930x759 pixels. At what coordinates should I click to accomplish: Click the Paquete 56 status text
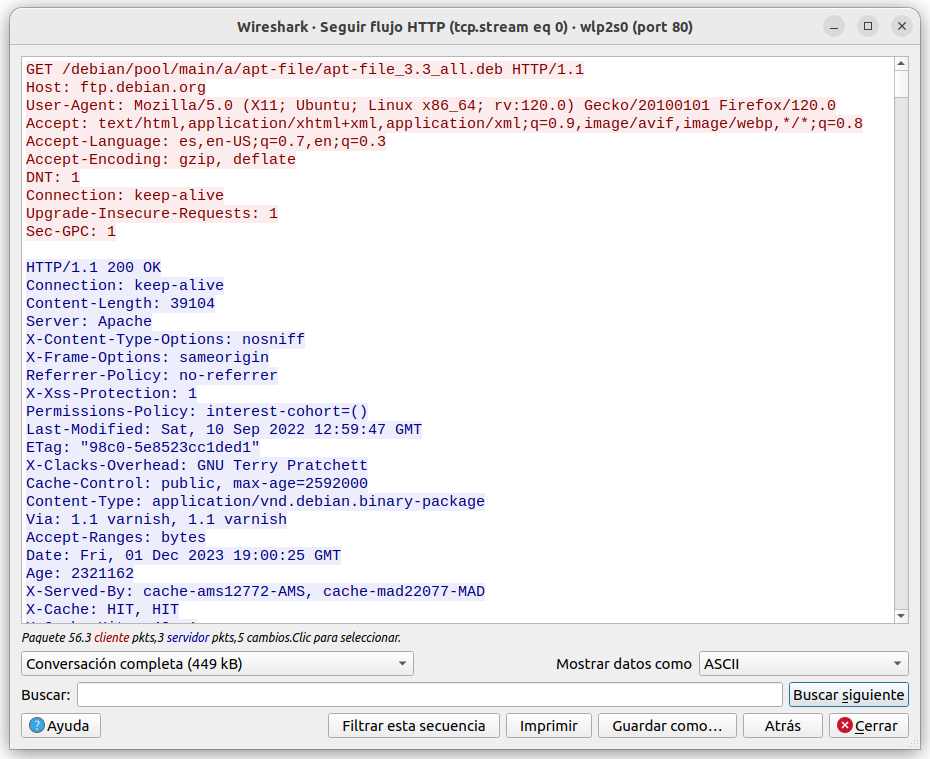[211, 637]
